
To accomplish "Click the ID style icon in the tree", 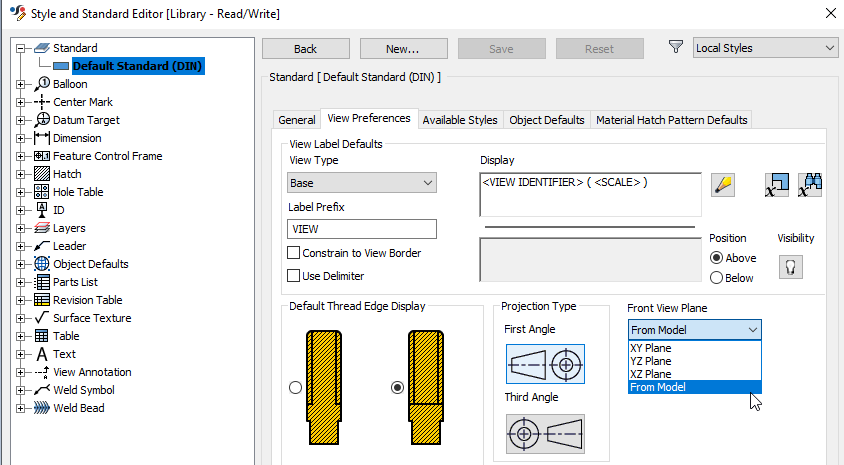I will pos(42,210).
